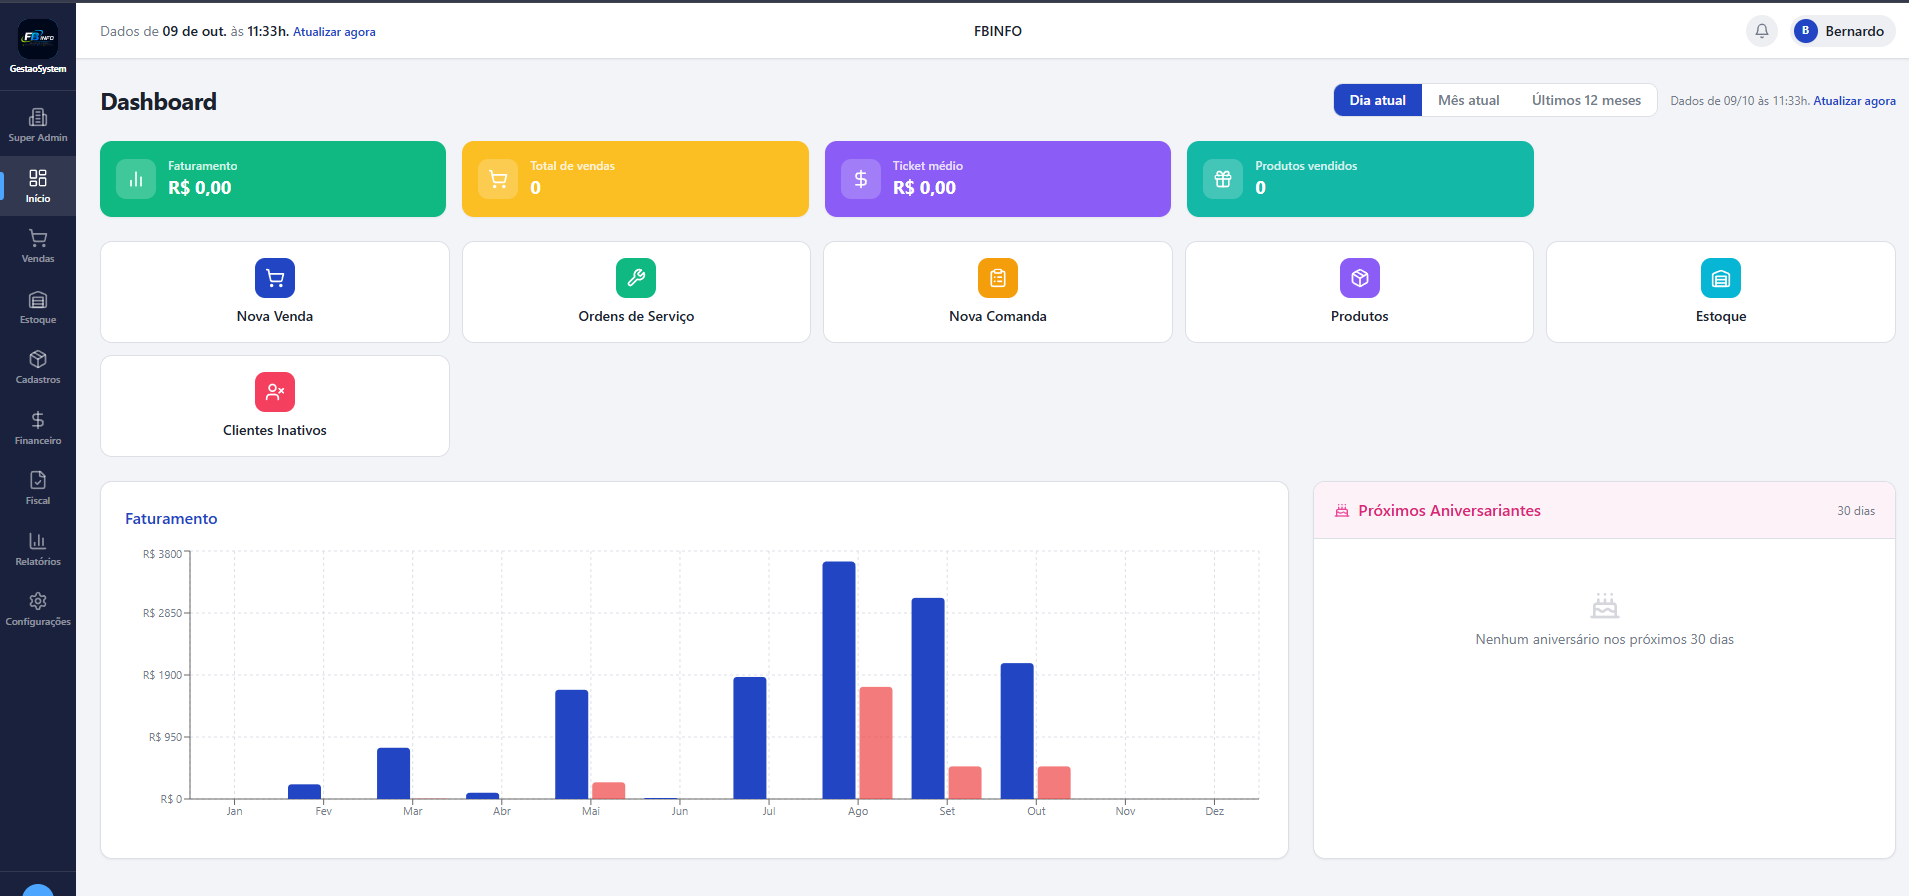Click the Faturamento chart title
Viewport: 1909px width, 896px height.
171,518
